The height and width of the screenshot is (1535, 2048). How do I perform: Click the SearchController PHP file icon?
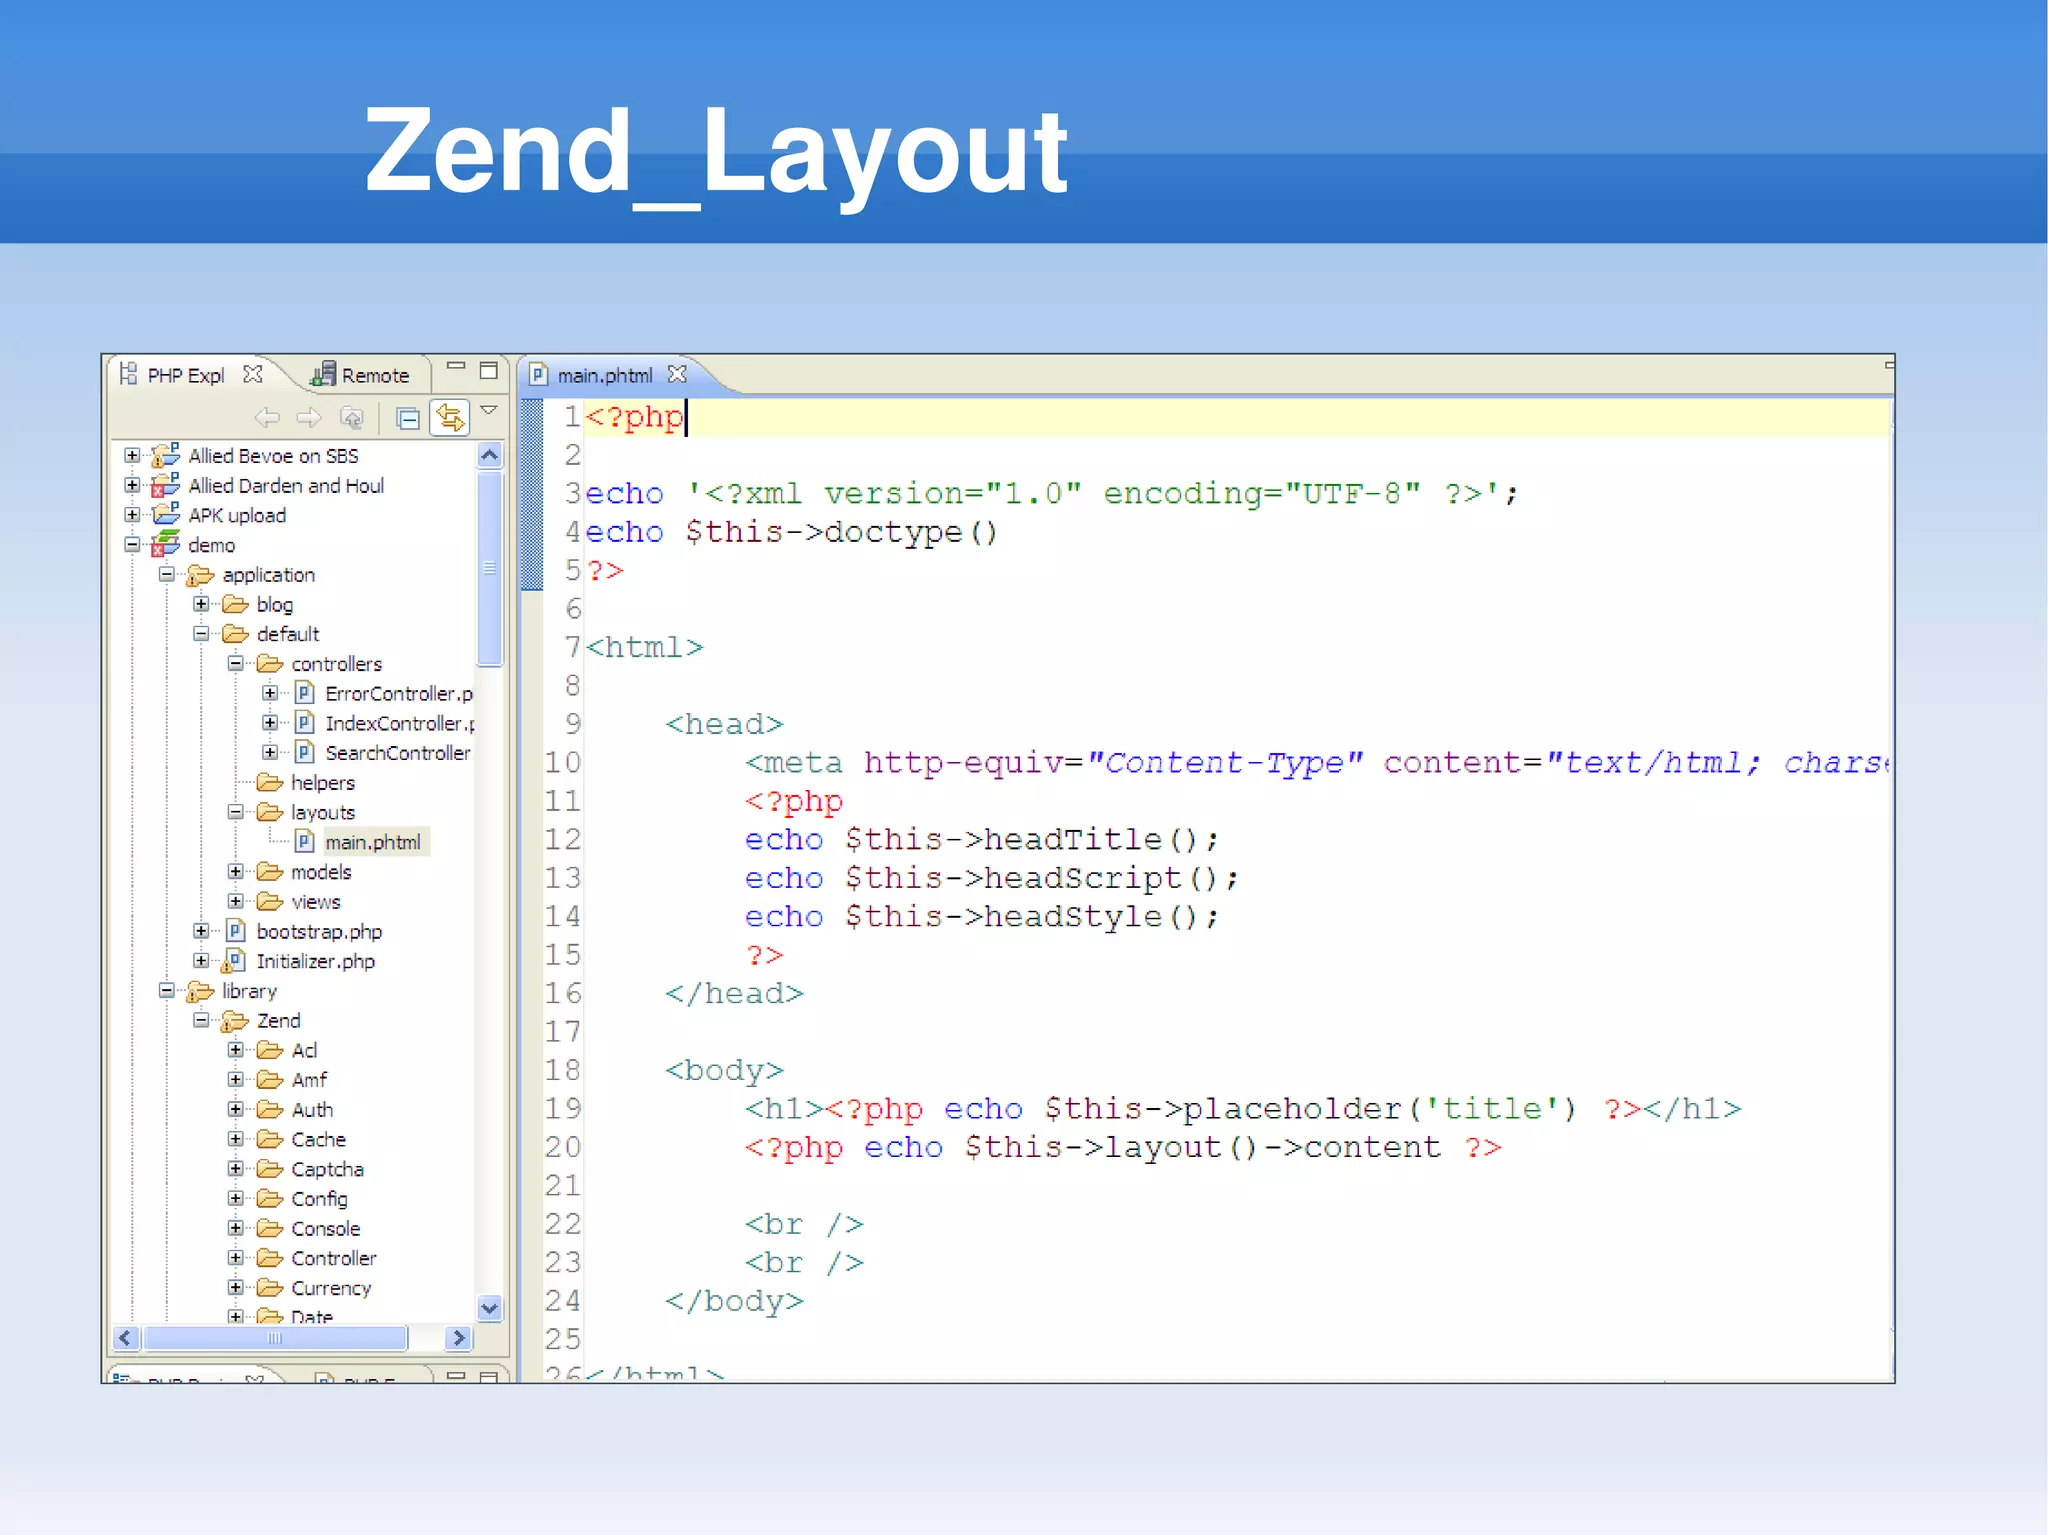pyautogui.click(x=305, y=752)
